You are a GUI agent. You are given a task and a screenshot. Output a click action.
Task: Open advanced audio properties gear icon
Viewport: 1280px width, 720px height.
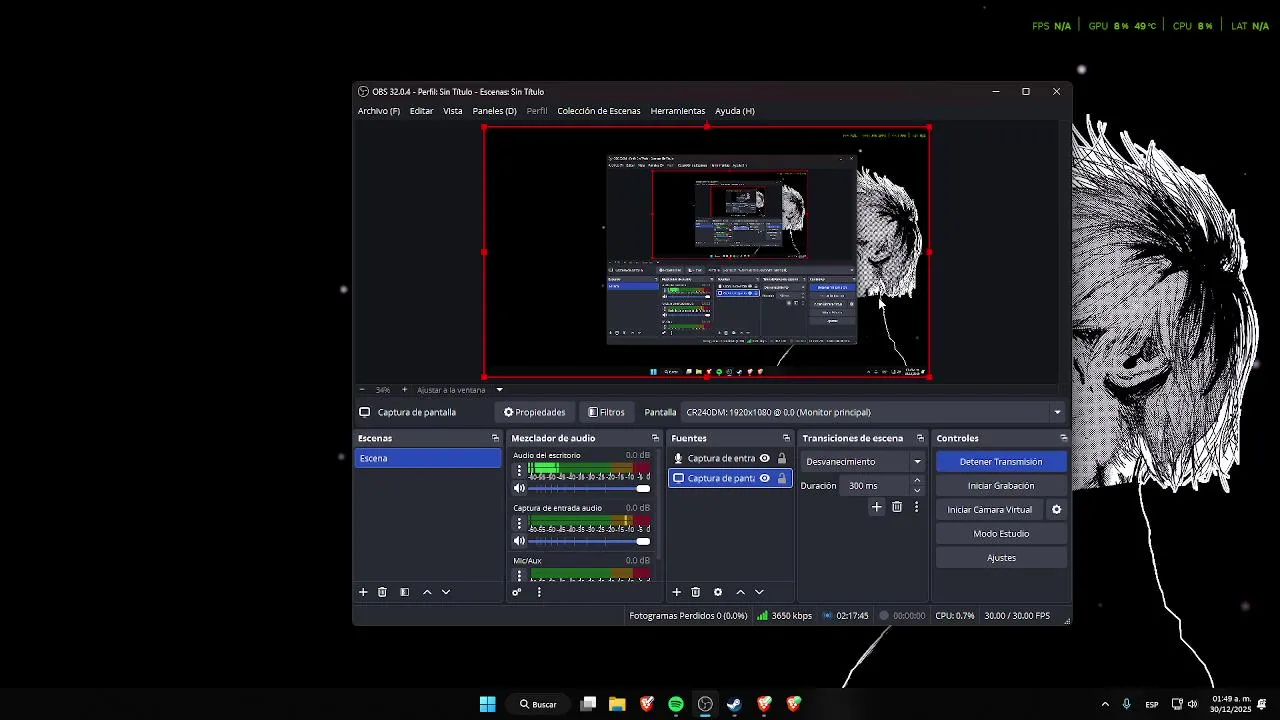[517, 592]
